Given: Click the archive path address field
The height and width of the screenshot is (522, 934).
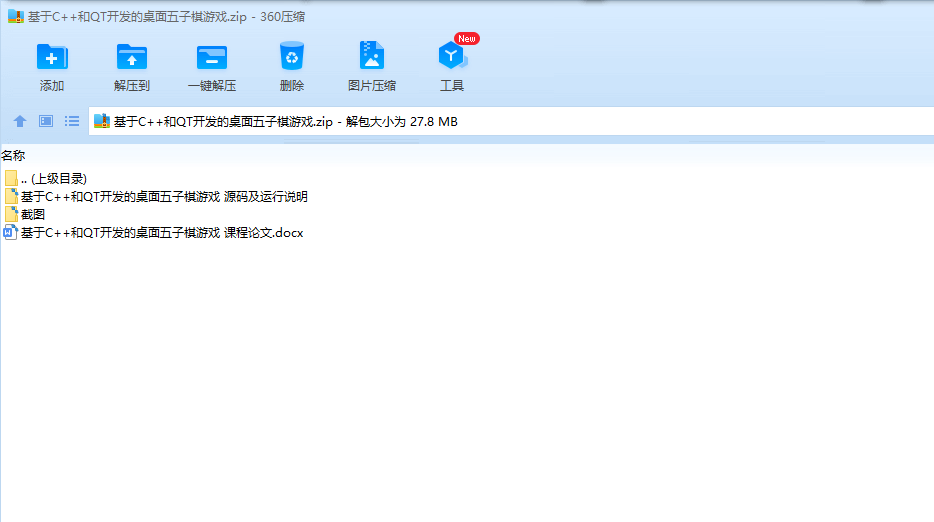Looking at the screenshot, I should click(x=511, y=122).
